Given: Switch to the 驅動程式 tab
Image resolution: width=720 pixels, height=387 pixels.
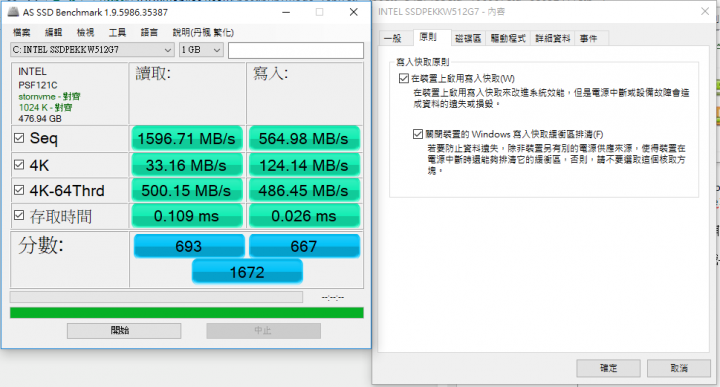Looking at the screenshot, I should 508,39.
